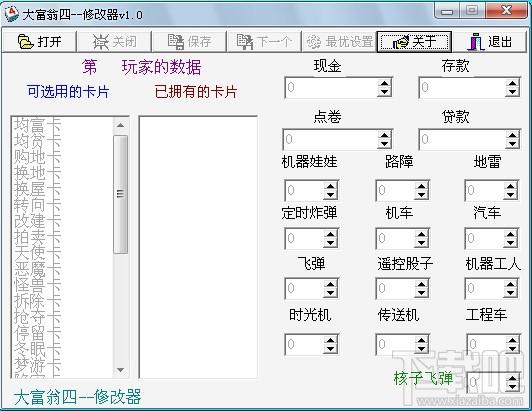Click the 下一个 toolbar button
The image size is (532, 411).
264,42
